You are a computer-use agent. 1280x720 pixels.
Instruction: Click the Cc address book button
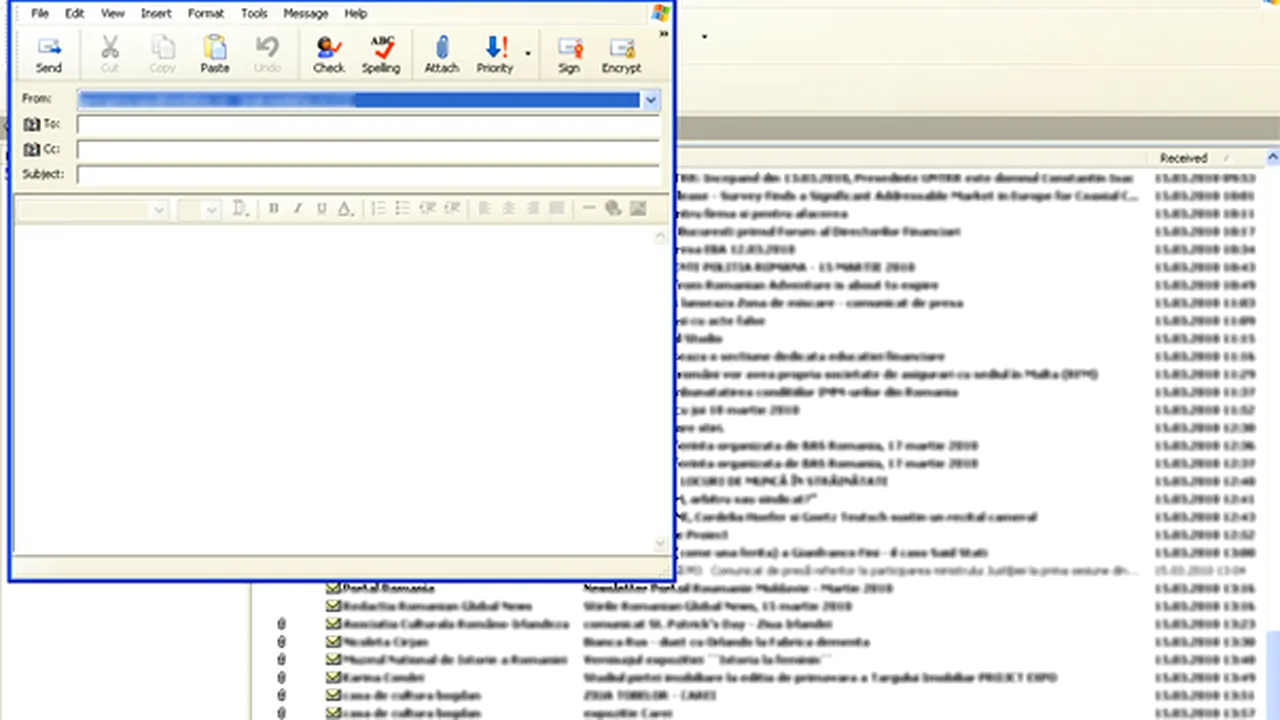point(42,149)
